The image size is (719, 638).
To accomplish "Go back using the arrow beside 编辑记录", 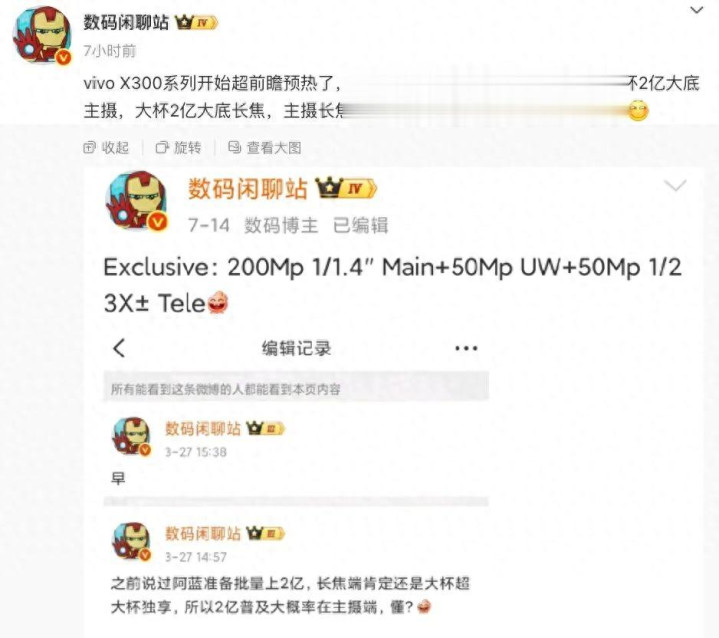I will (119, 348).
